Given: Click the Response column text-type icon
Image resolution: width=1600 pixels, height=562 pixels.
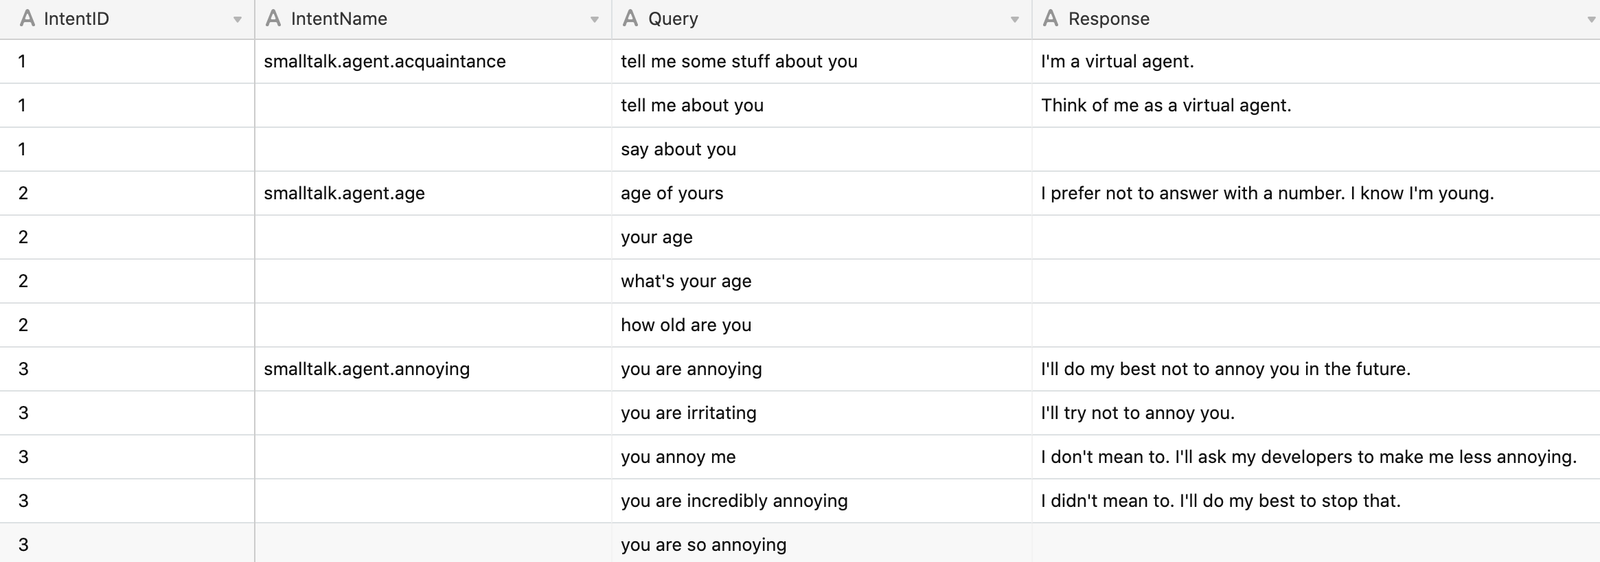Looking at the screenshot, I should [x=1050, y=19].
